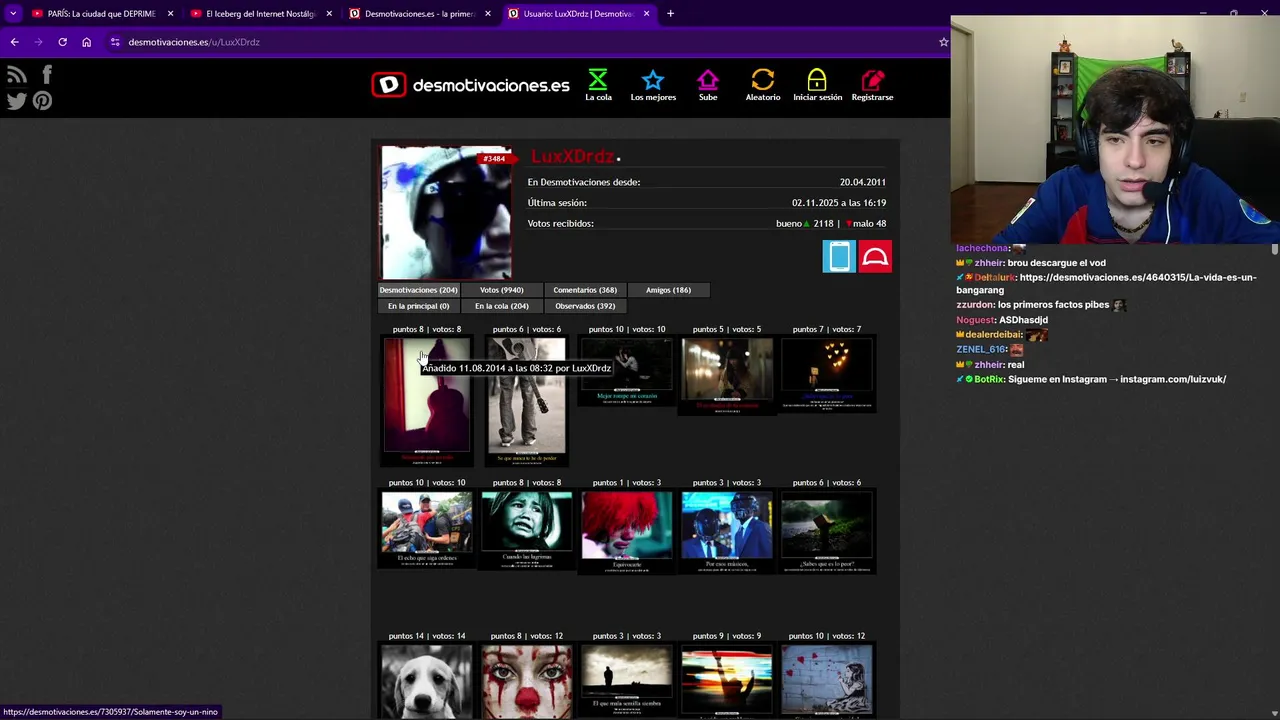Open the LuxXDrdz hooded avatar image
The height and width of the screenshot is (720, 1280).
446,212
